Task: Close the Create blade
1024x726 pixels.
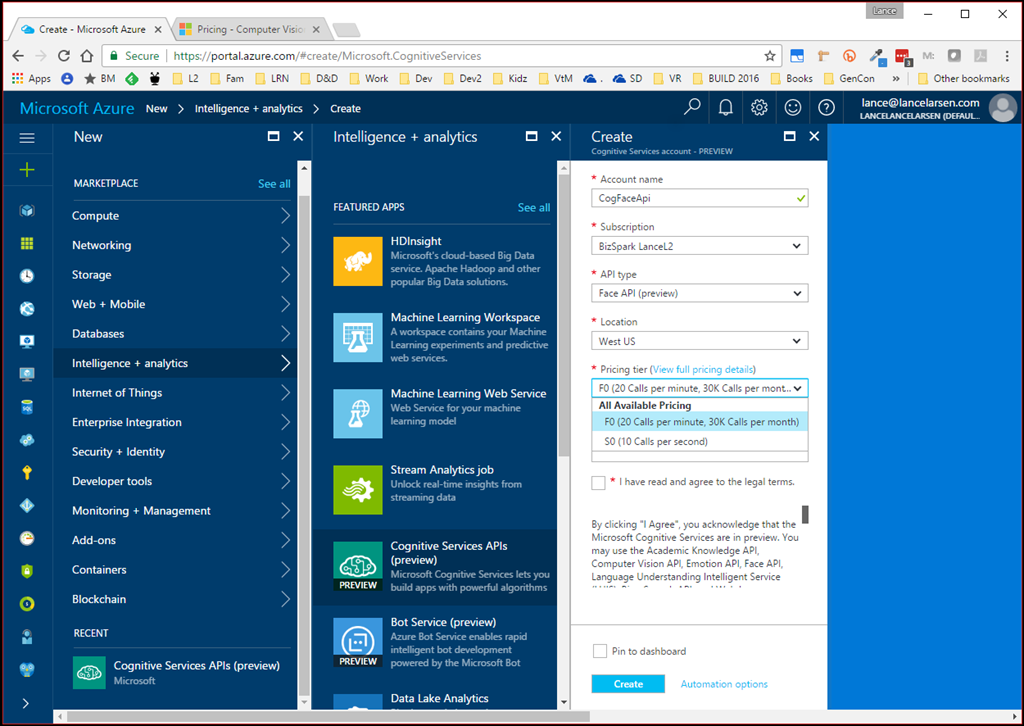Action: pos(814,136)
